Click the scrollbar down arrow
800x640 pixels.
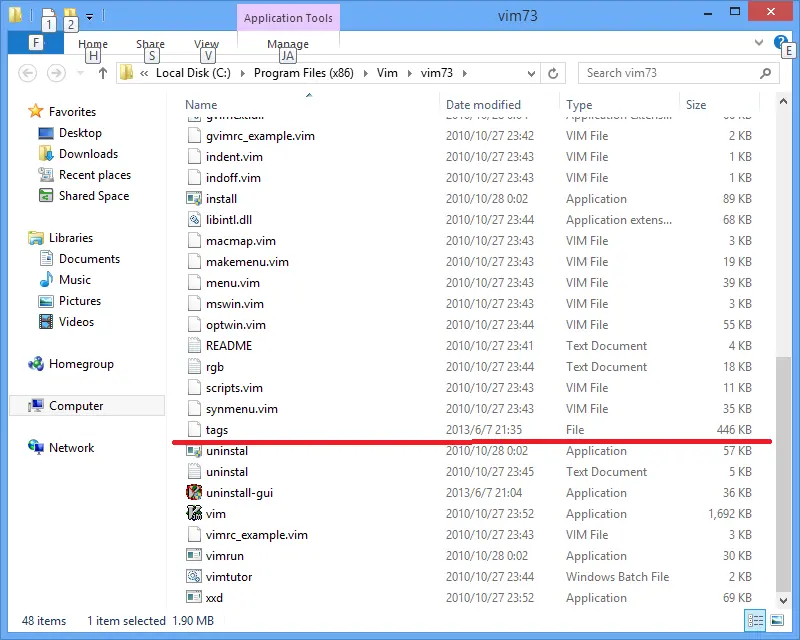[x=783, y=600]
